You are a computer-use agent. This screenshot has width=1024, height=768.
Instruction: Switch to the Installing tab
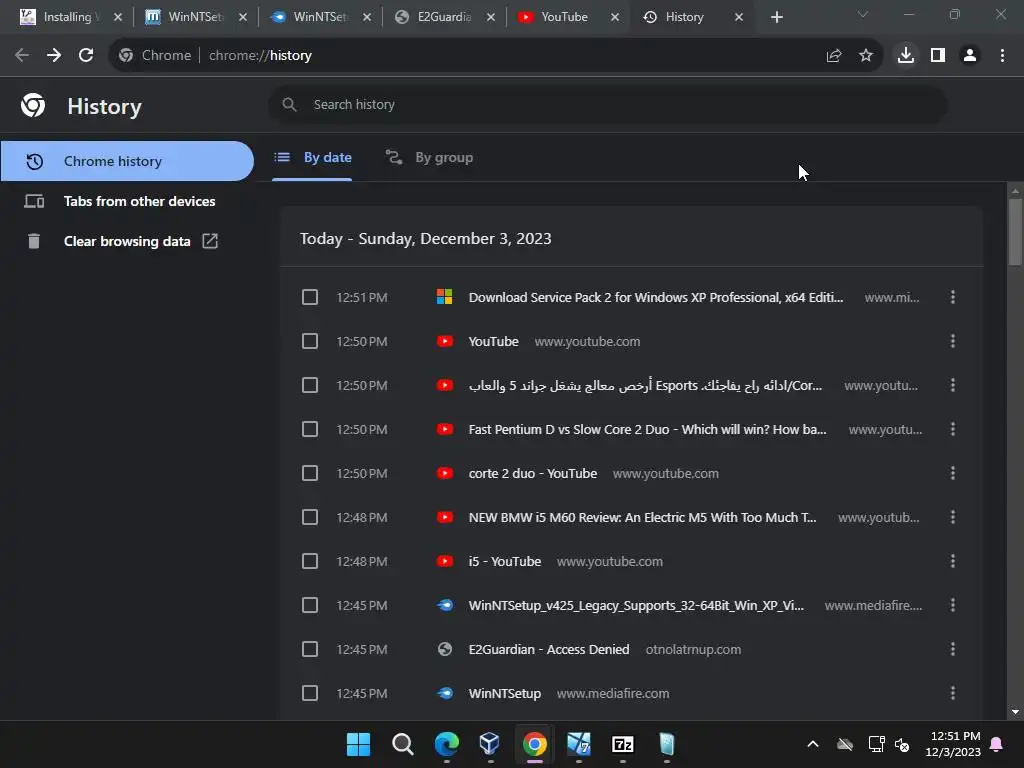coord(67,17)
